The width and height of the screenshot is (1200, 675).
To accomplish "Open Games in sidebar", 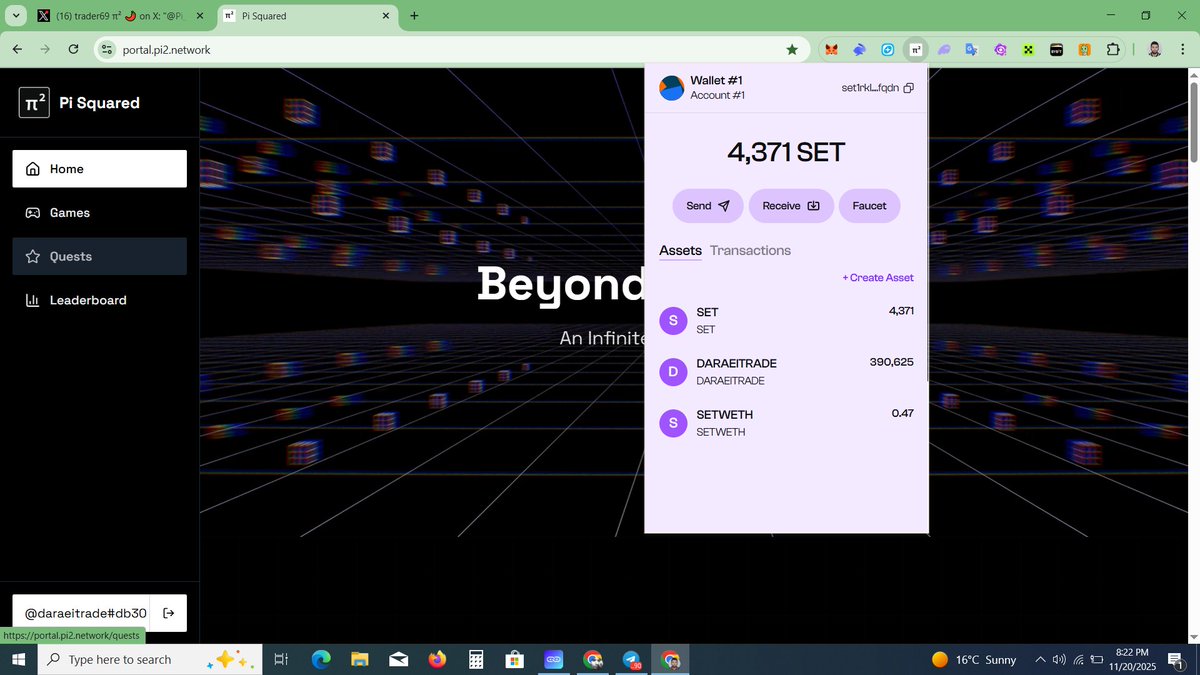I will pyautogui.click(x=99, y=213).
